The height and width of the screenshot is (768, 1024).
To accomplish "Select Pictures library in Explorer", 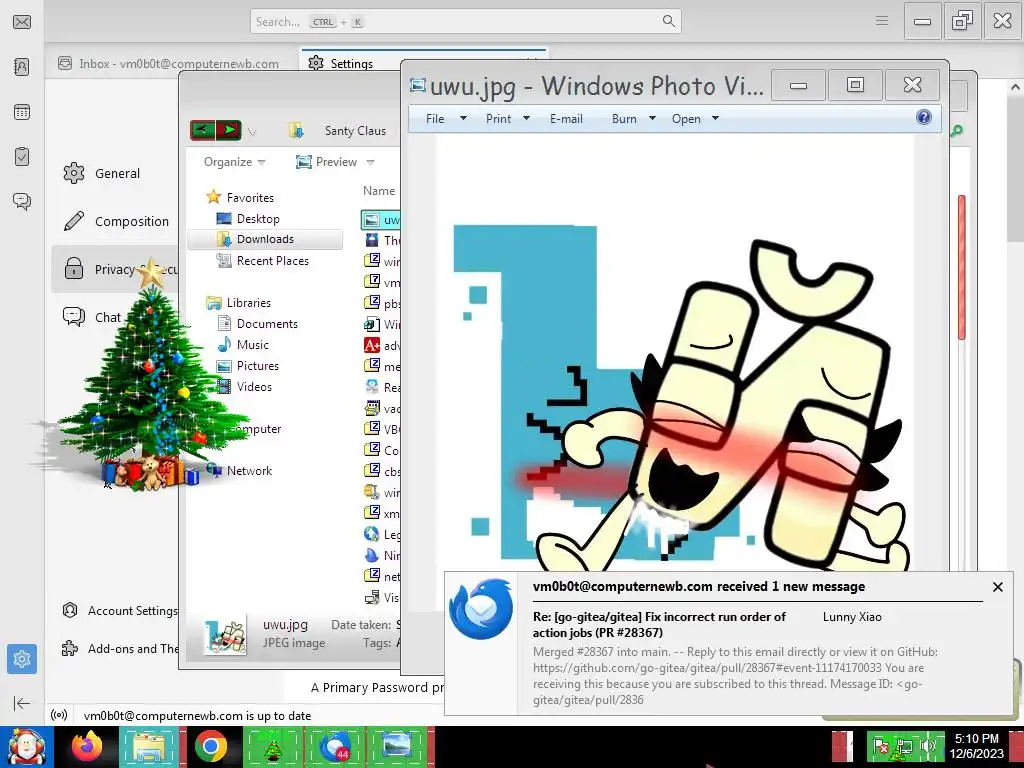I will pos(248,366).
